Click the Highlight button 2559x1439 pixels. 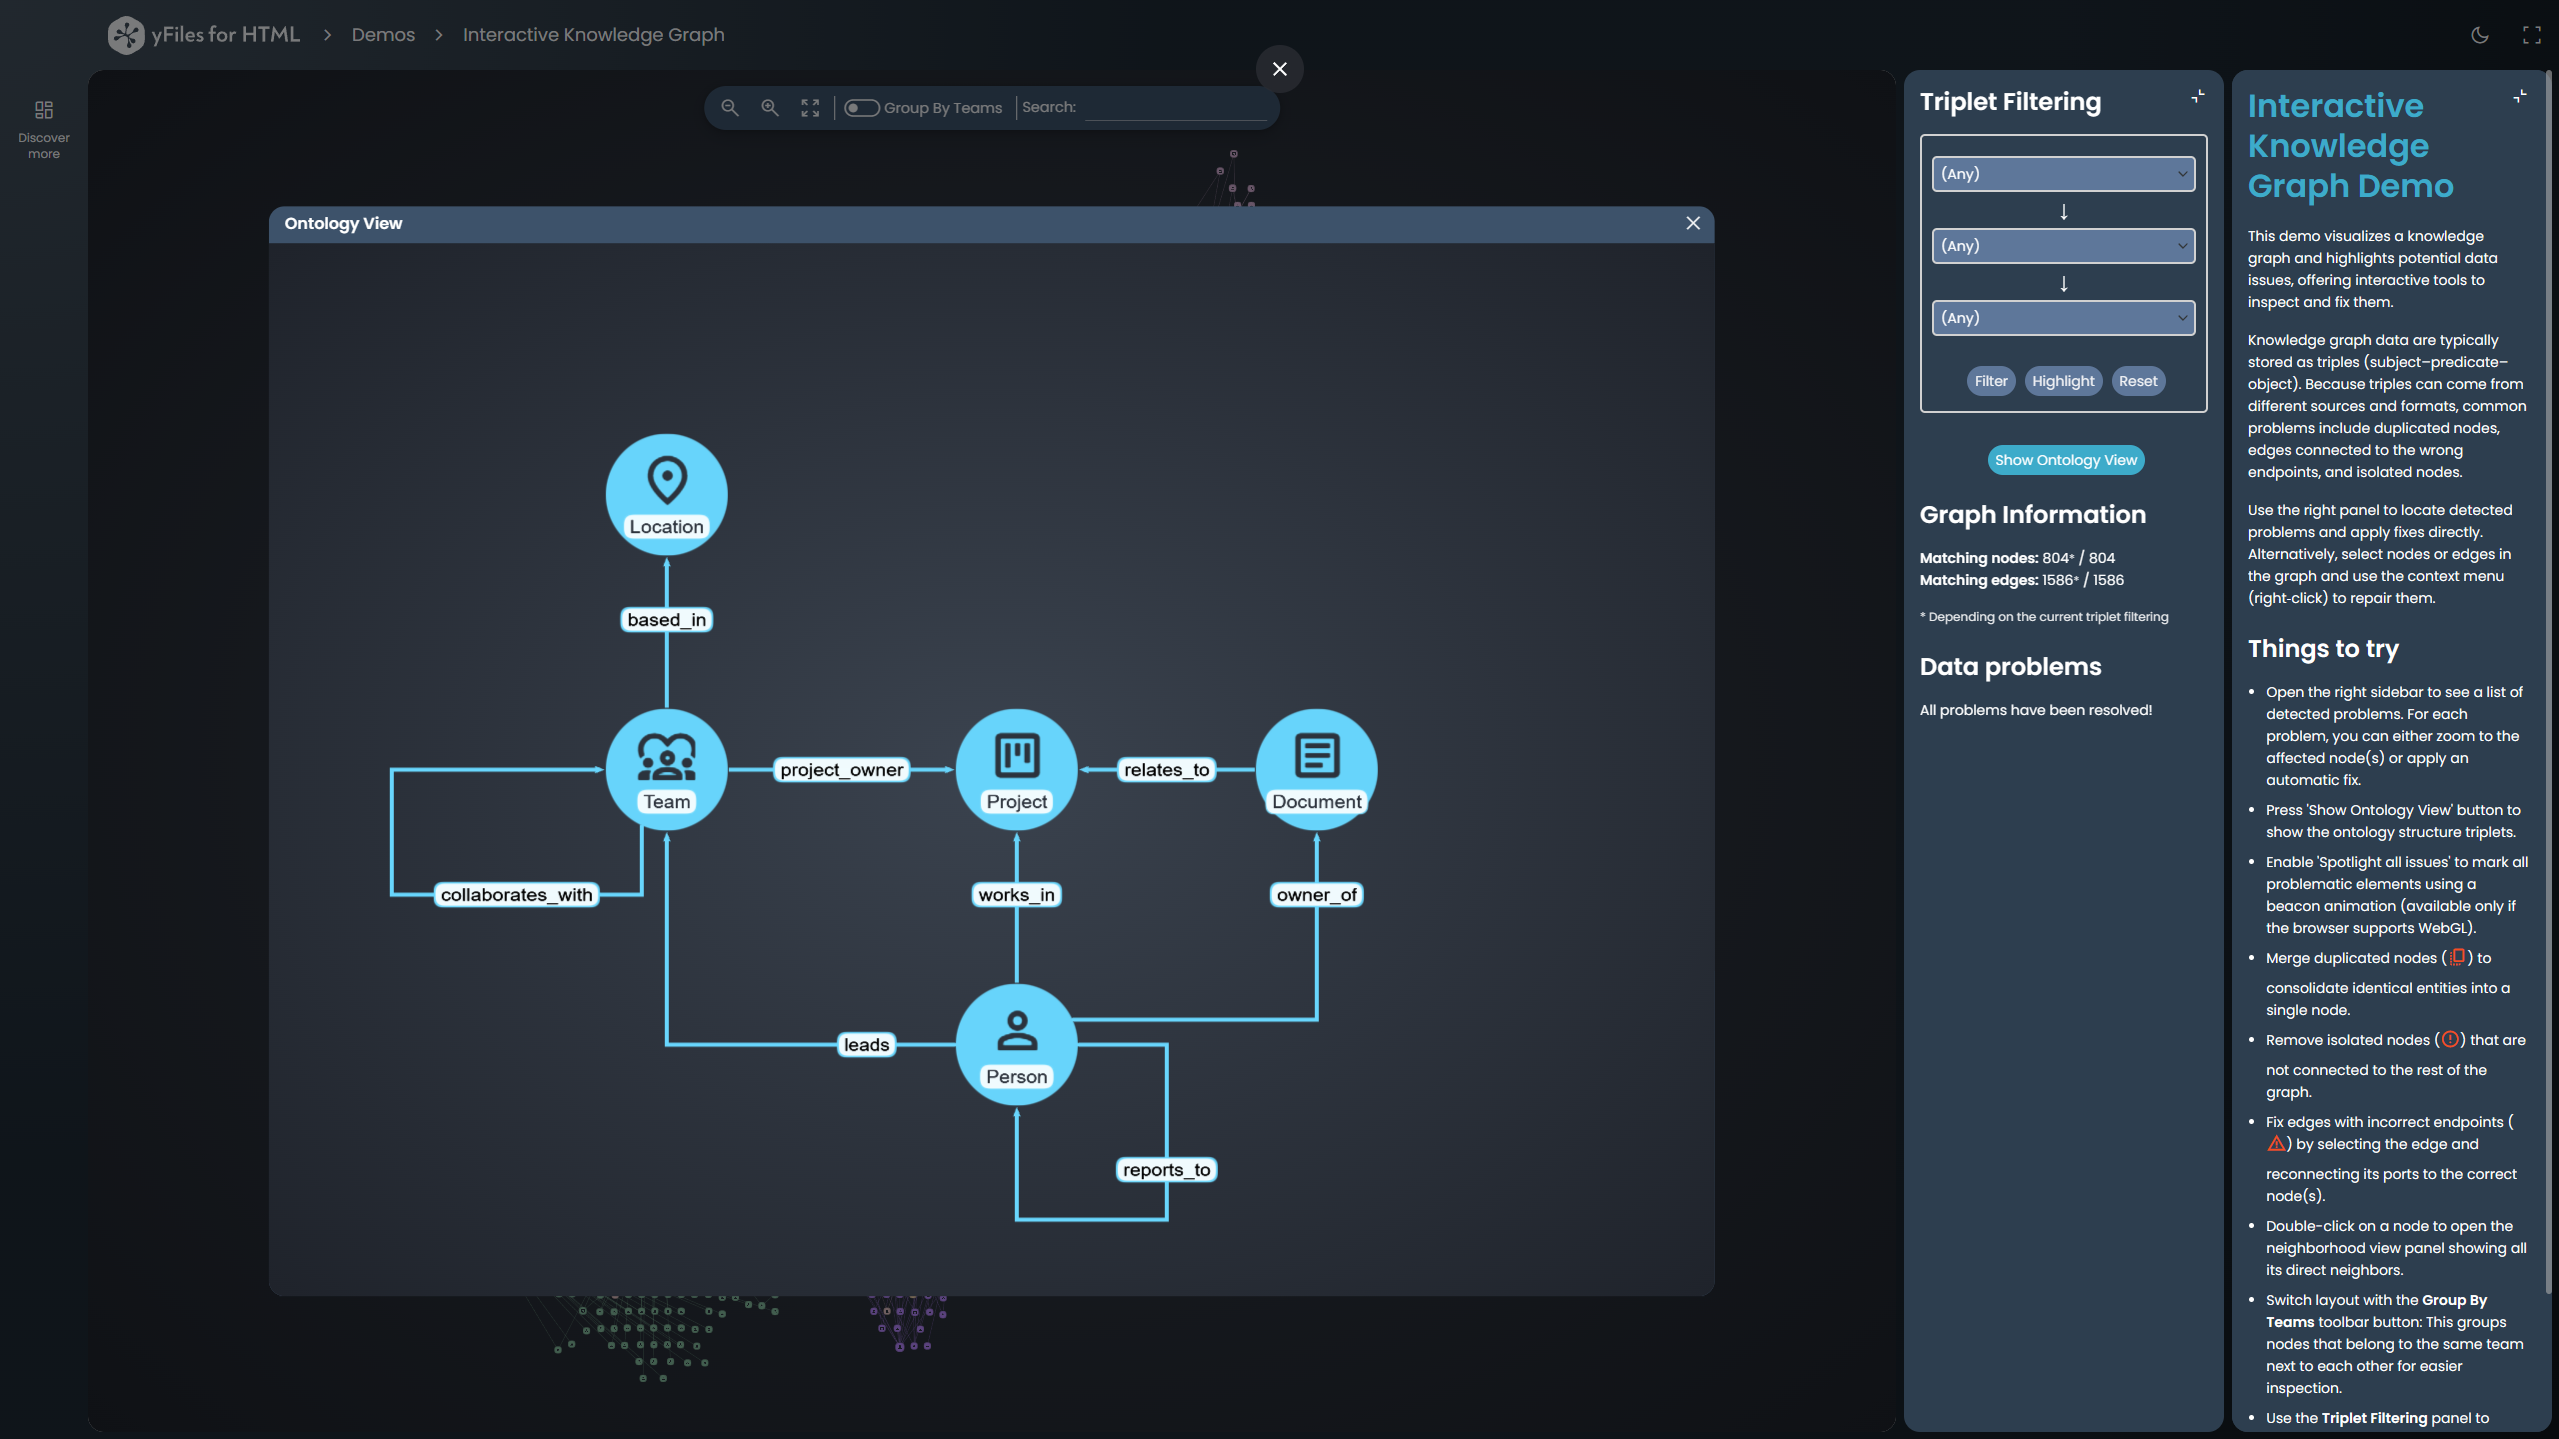pyautogui.click(x=2063, y=381)
